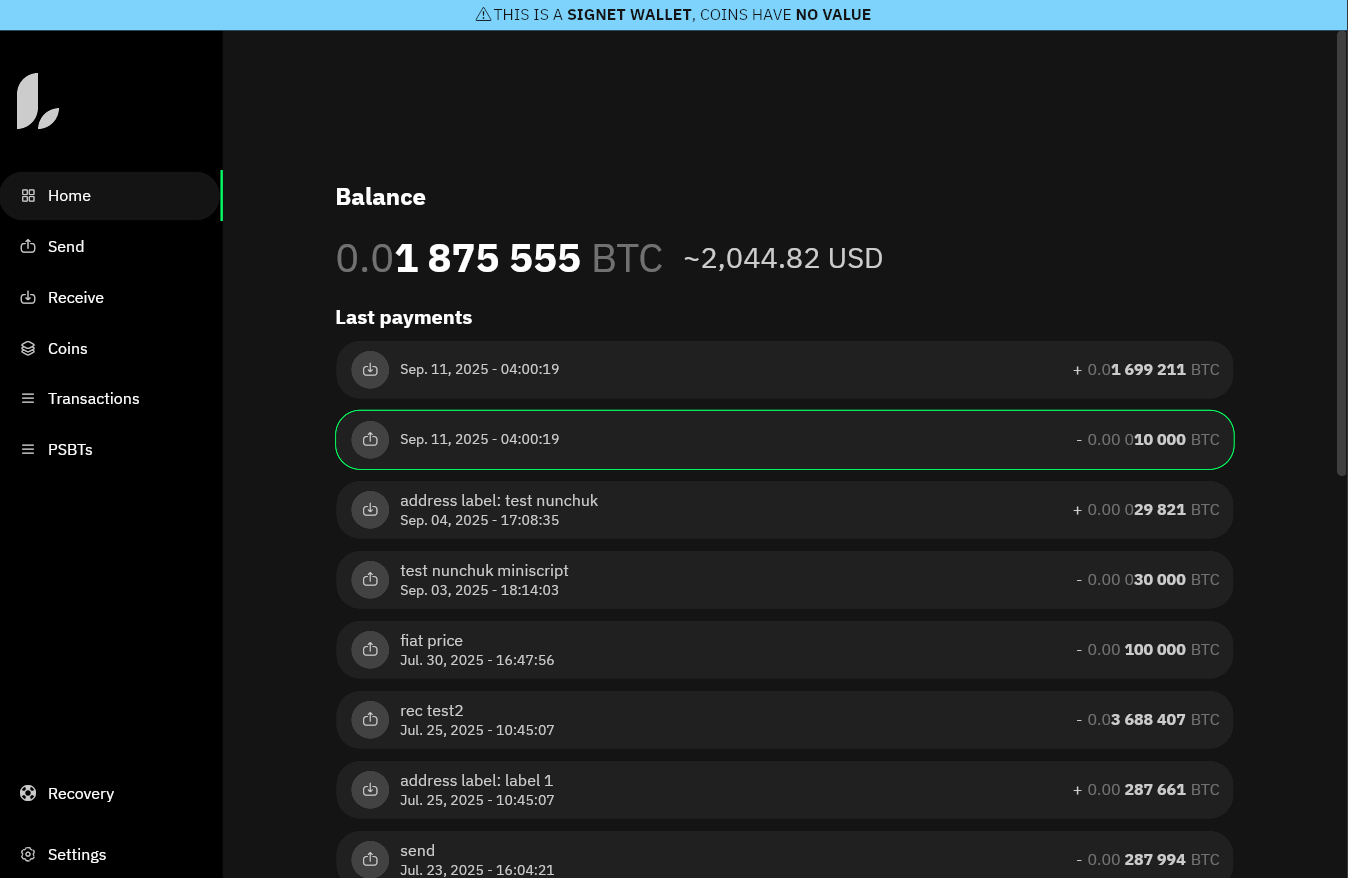The image size is (1348, 878).
Task: Open the 'rec test2' payment entry
Action: (784, 720)
